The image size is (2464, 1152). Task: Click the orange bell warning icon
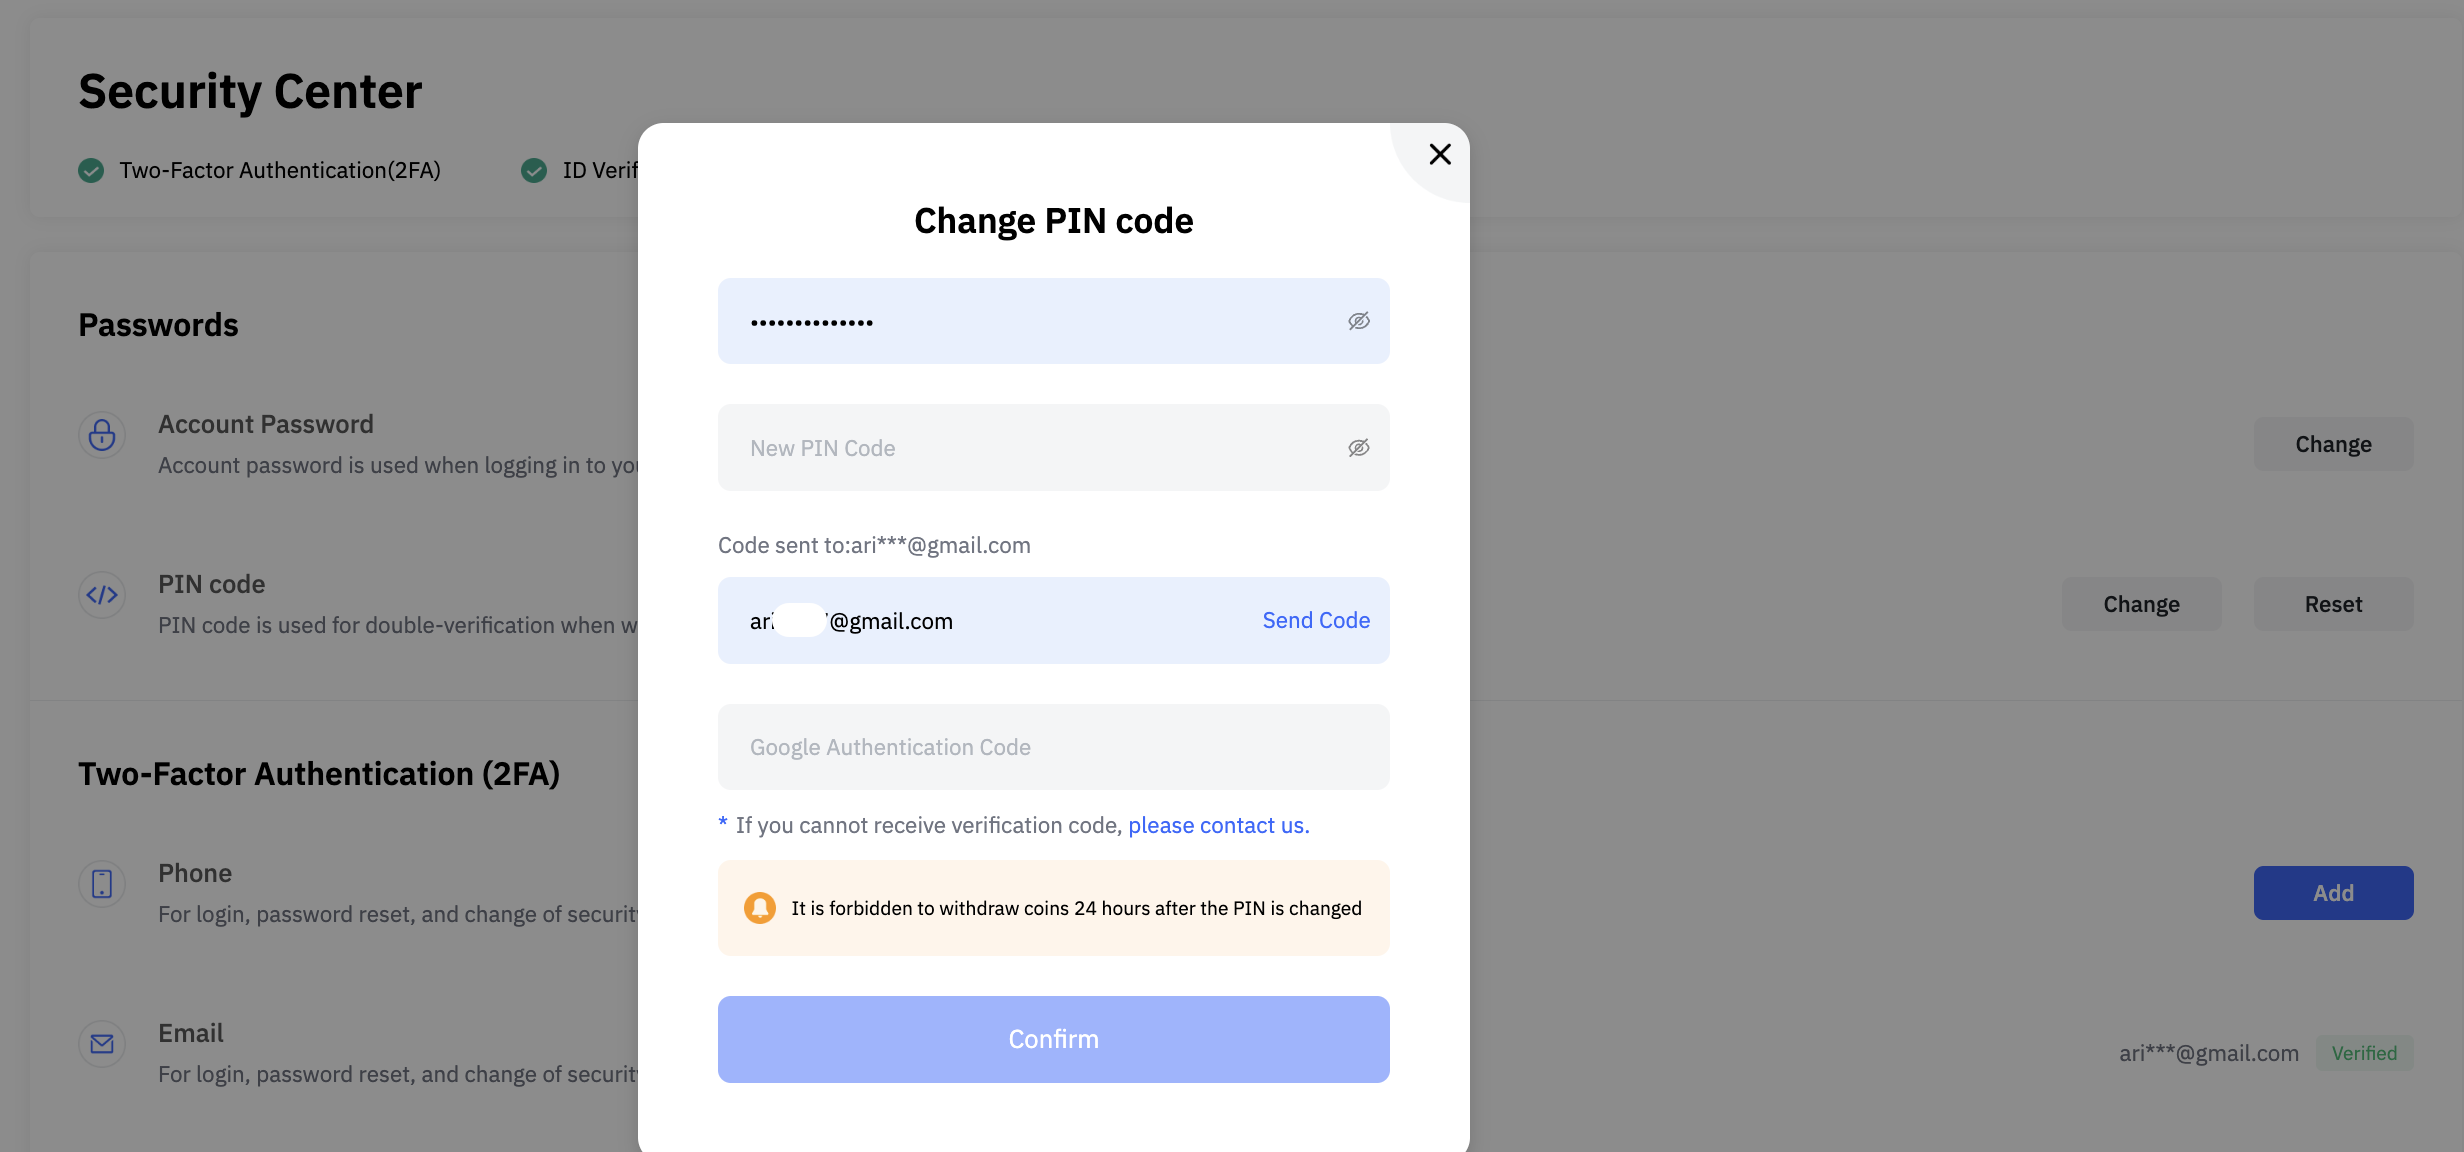pos(760,908)
